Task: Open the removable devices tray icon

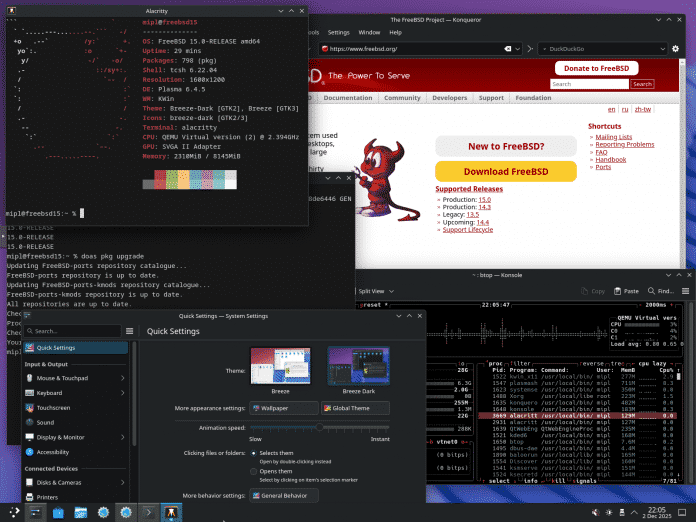Action: point(622,513)
